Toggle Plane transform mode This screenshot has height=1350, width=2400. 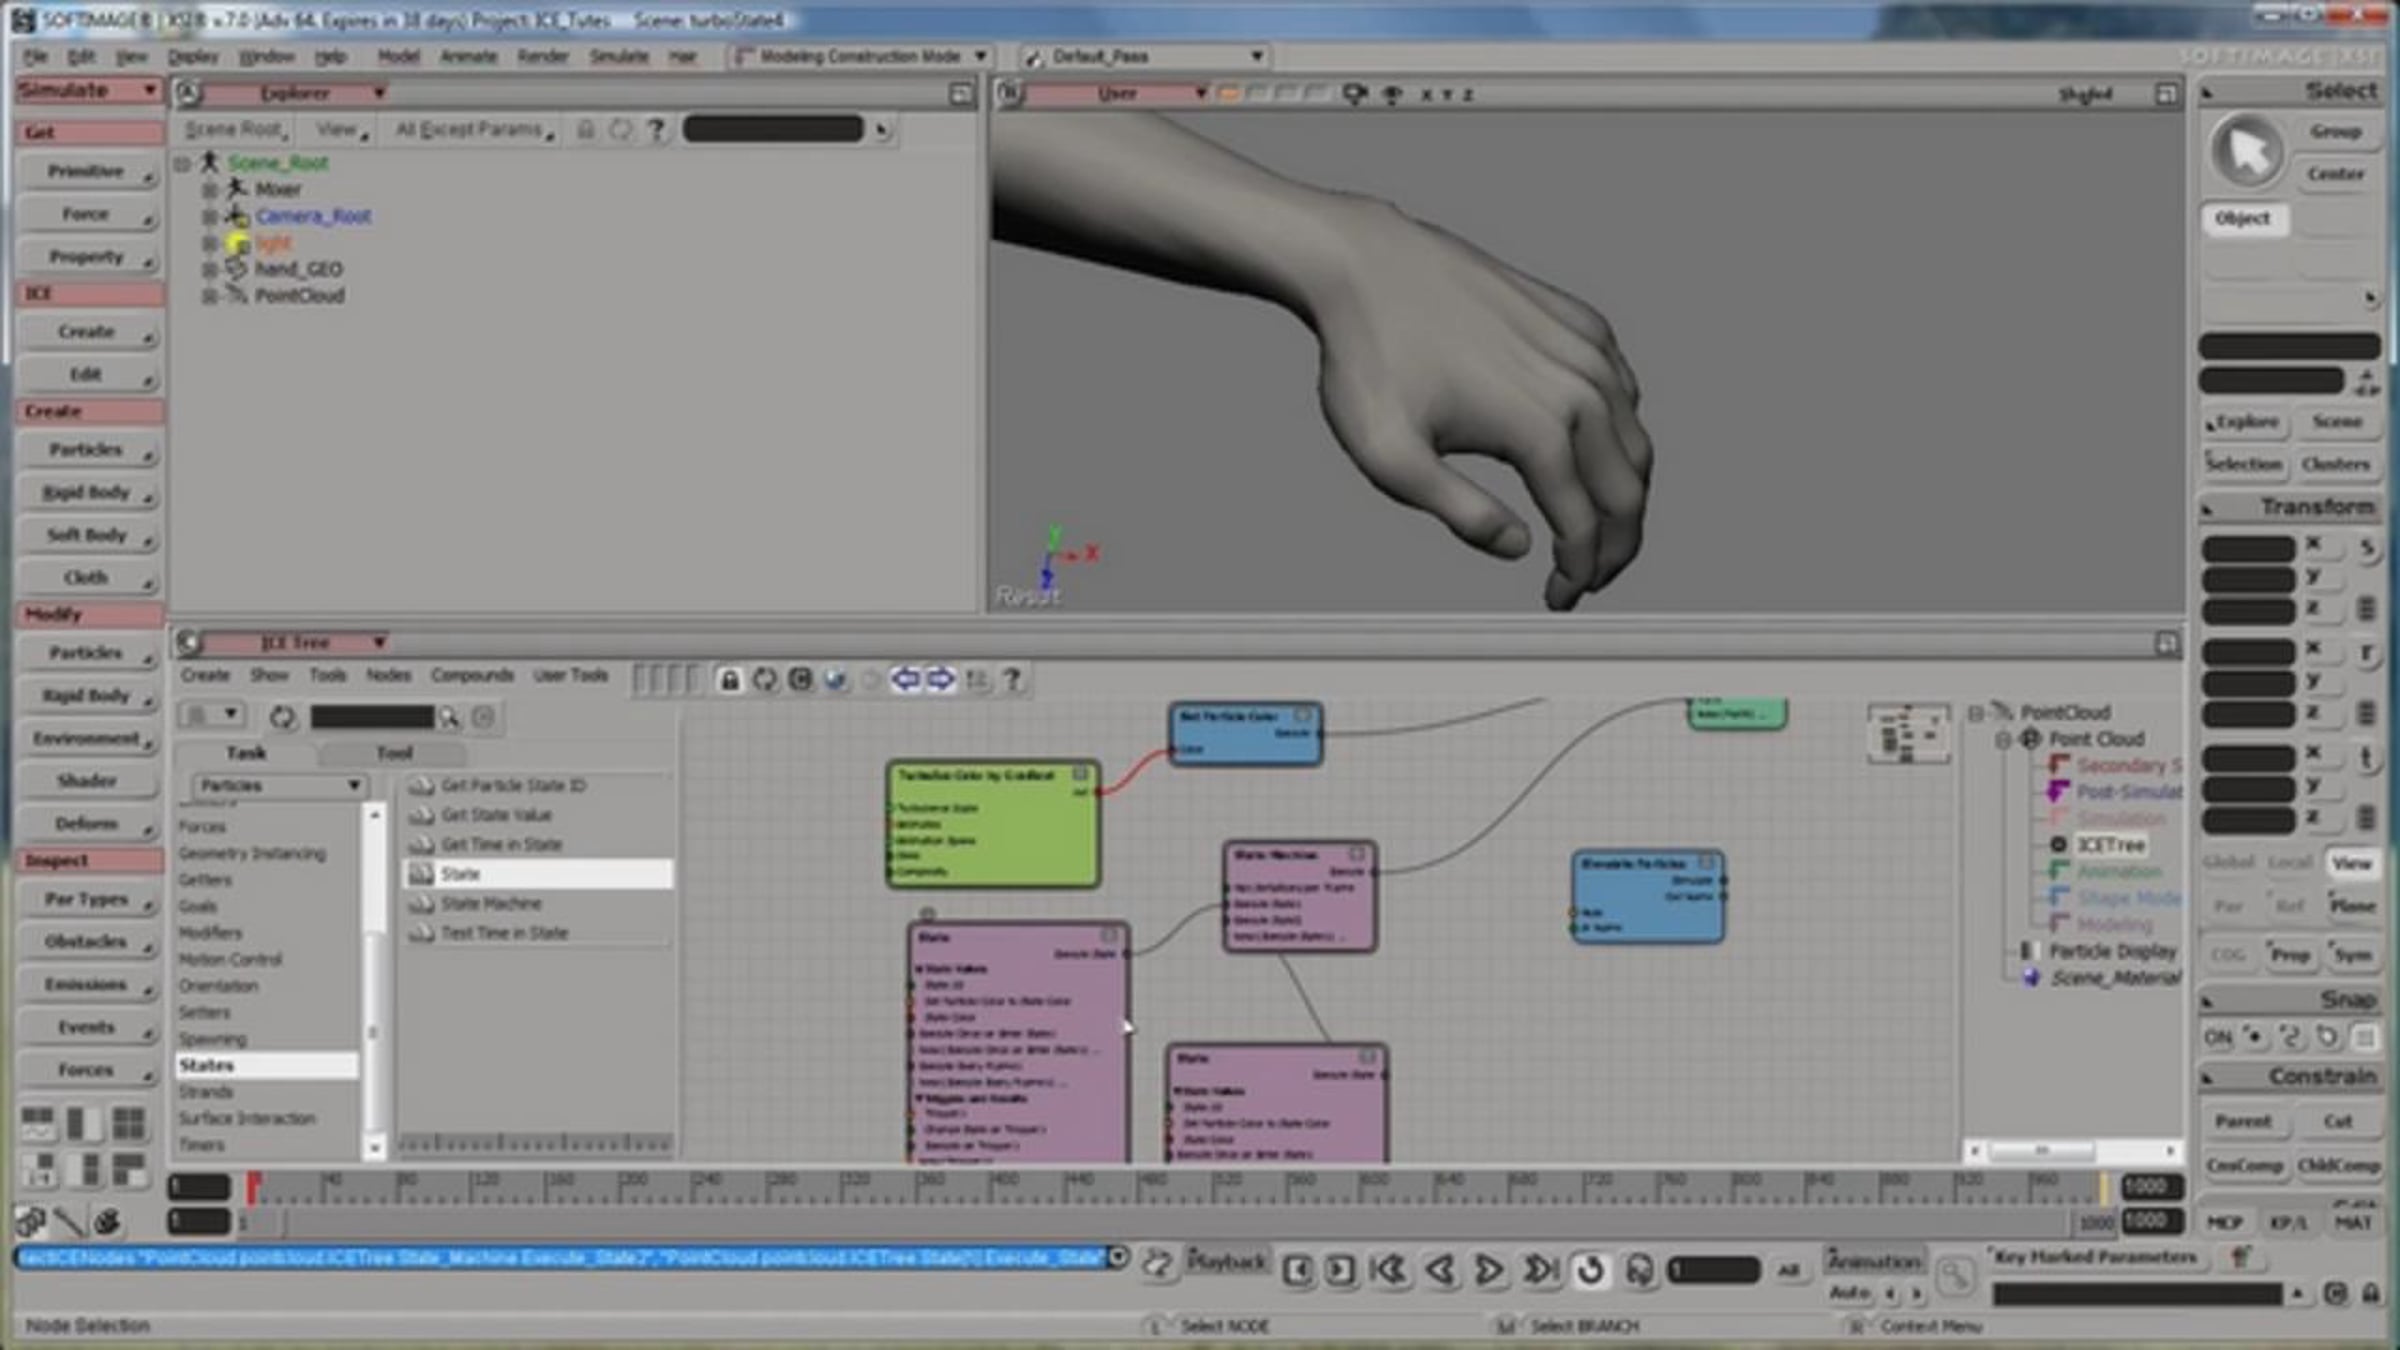[2351, 906]
